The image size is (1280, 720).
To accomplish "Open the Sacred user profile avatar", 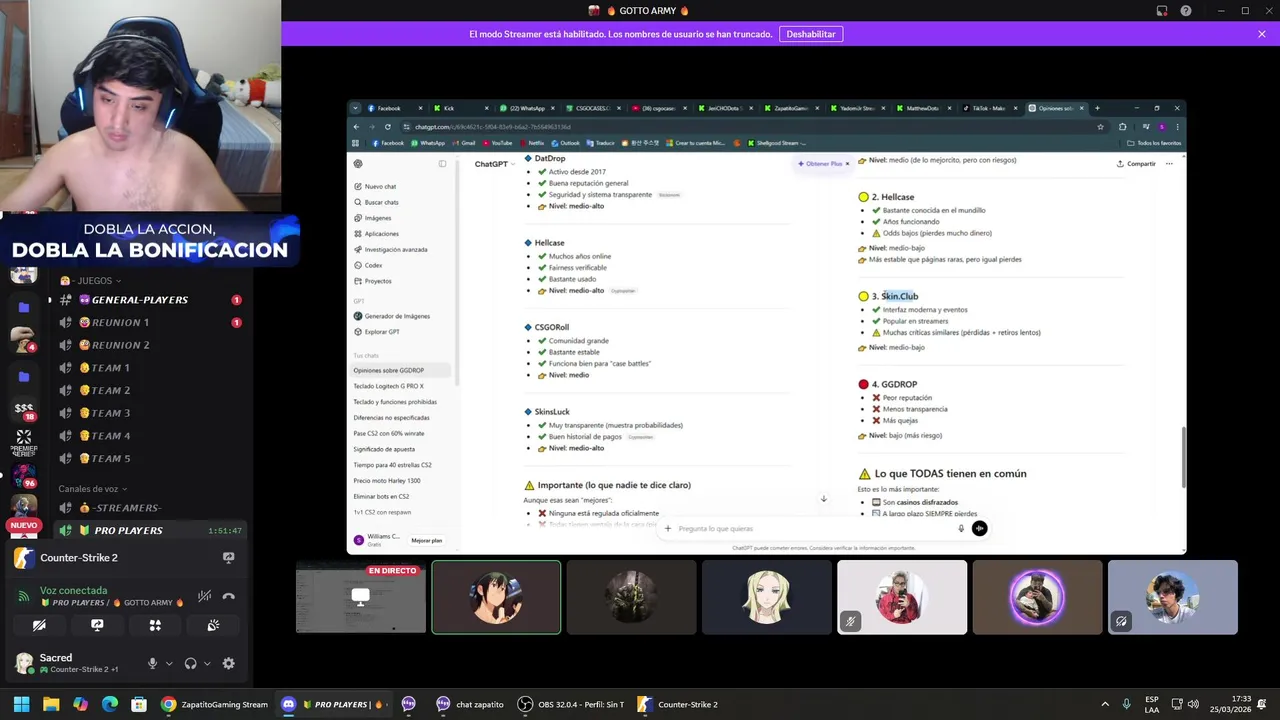I will [24, 663].
